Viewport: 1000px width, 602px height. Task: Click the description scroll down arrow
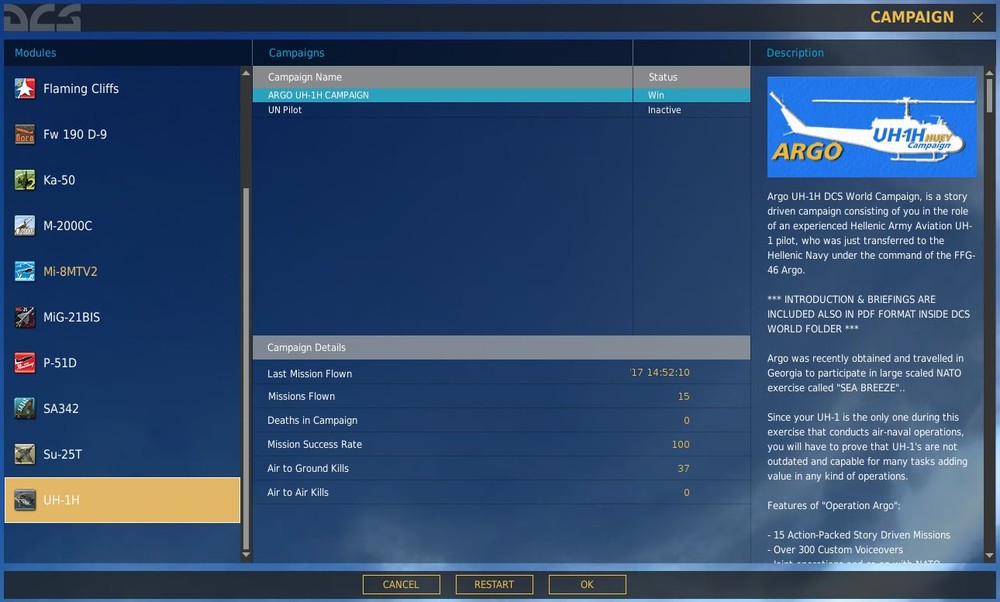coord(990,555)
